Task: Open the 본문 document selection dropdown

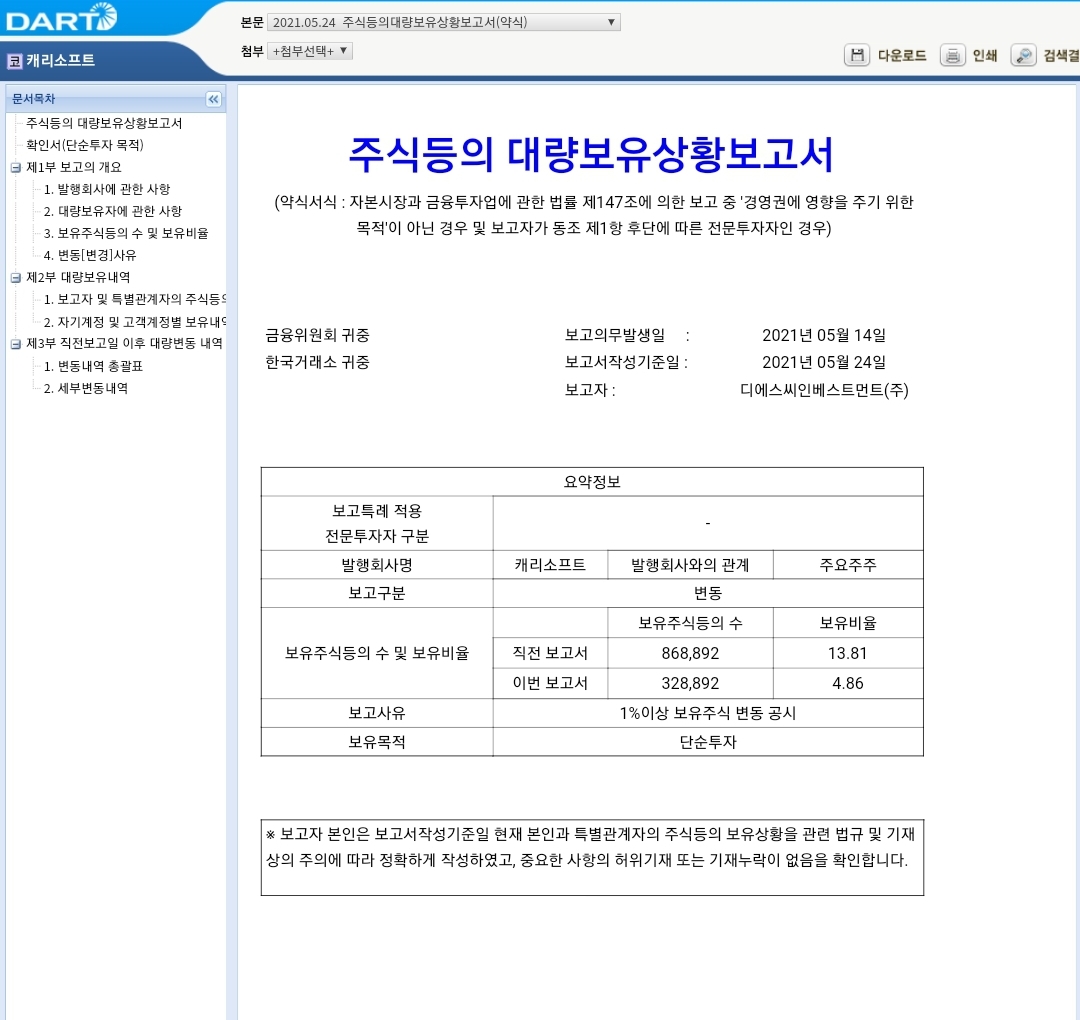Action: [444, 22]
